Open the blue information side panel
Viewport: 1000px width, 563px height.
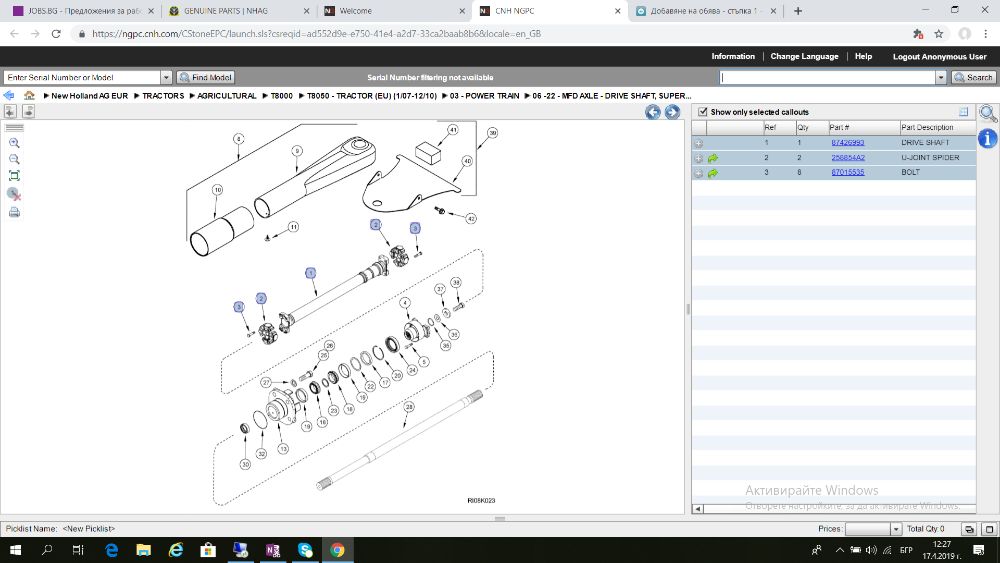[x=987, y=138]
